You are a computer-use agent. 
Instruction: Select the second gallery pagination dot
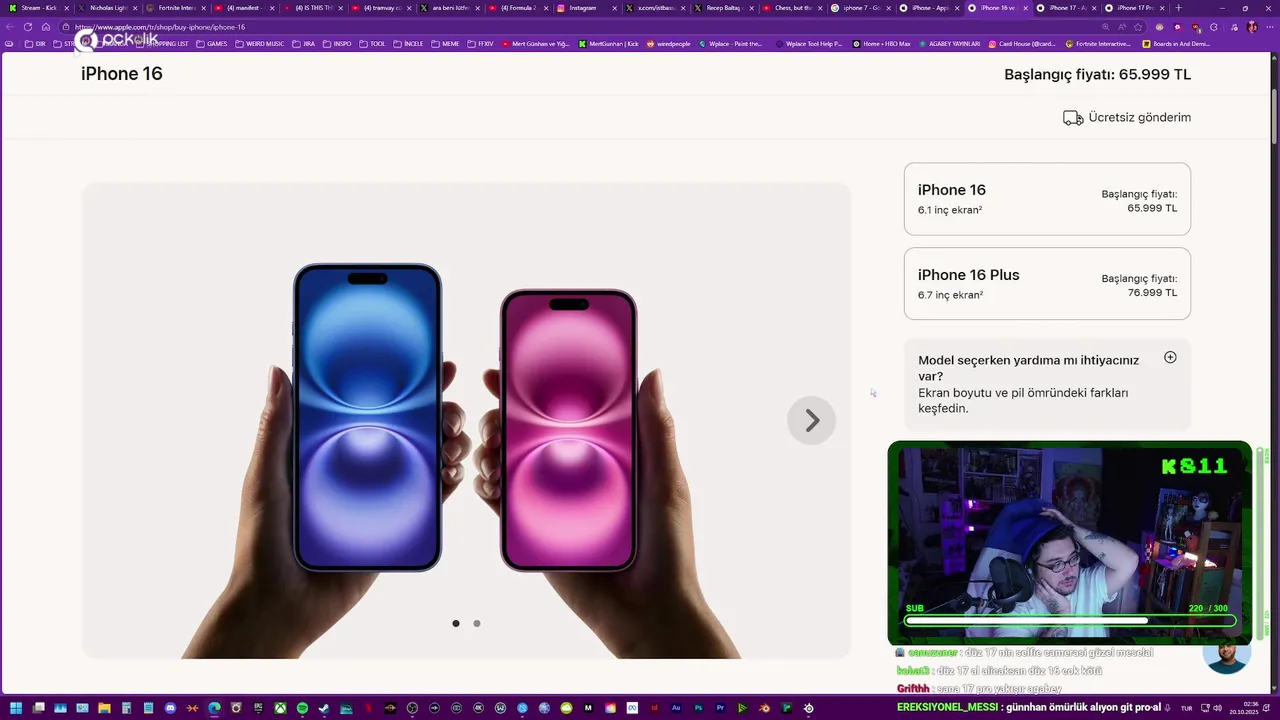coord(477,623)
